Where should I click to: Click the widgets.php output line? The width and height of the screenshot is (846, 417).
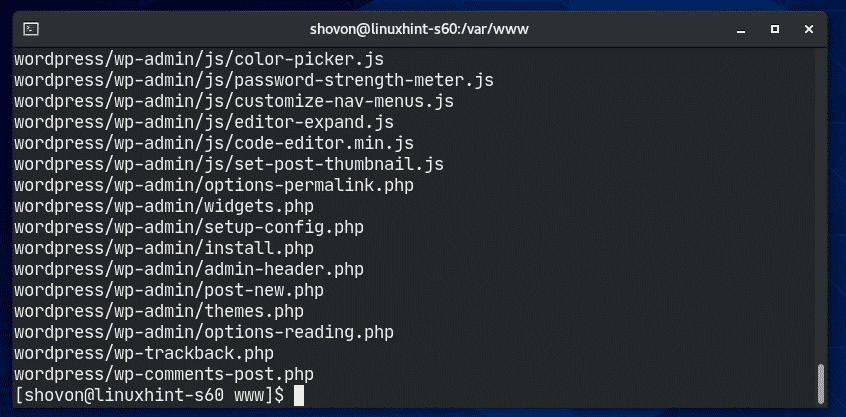pos(164,206)
